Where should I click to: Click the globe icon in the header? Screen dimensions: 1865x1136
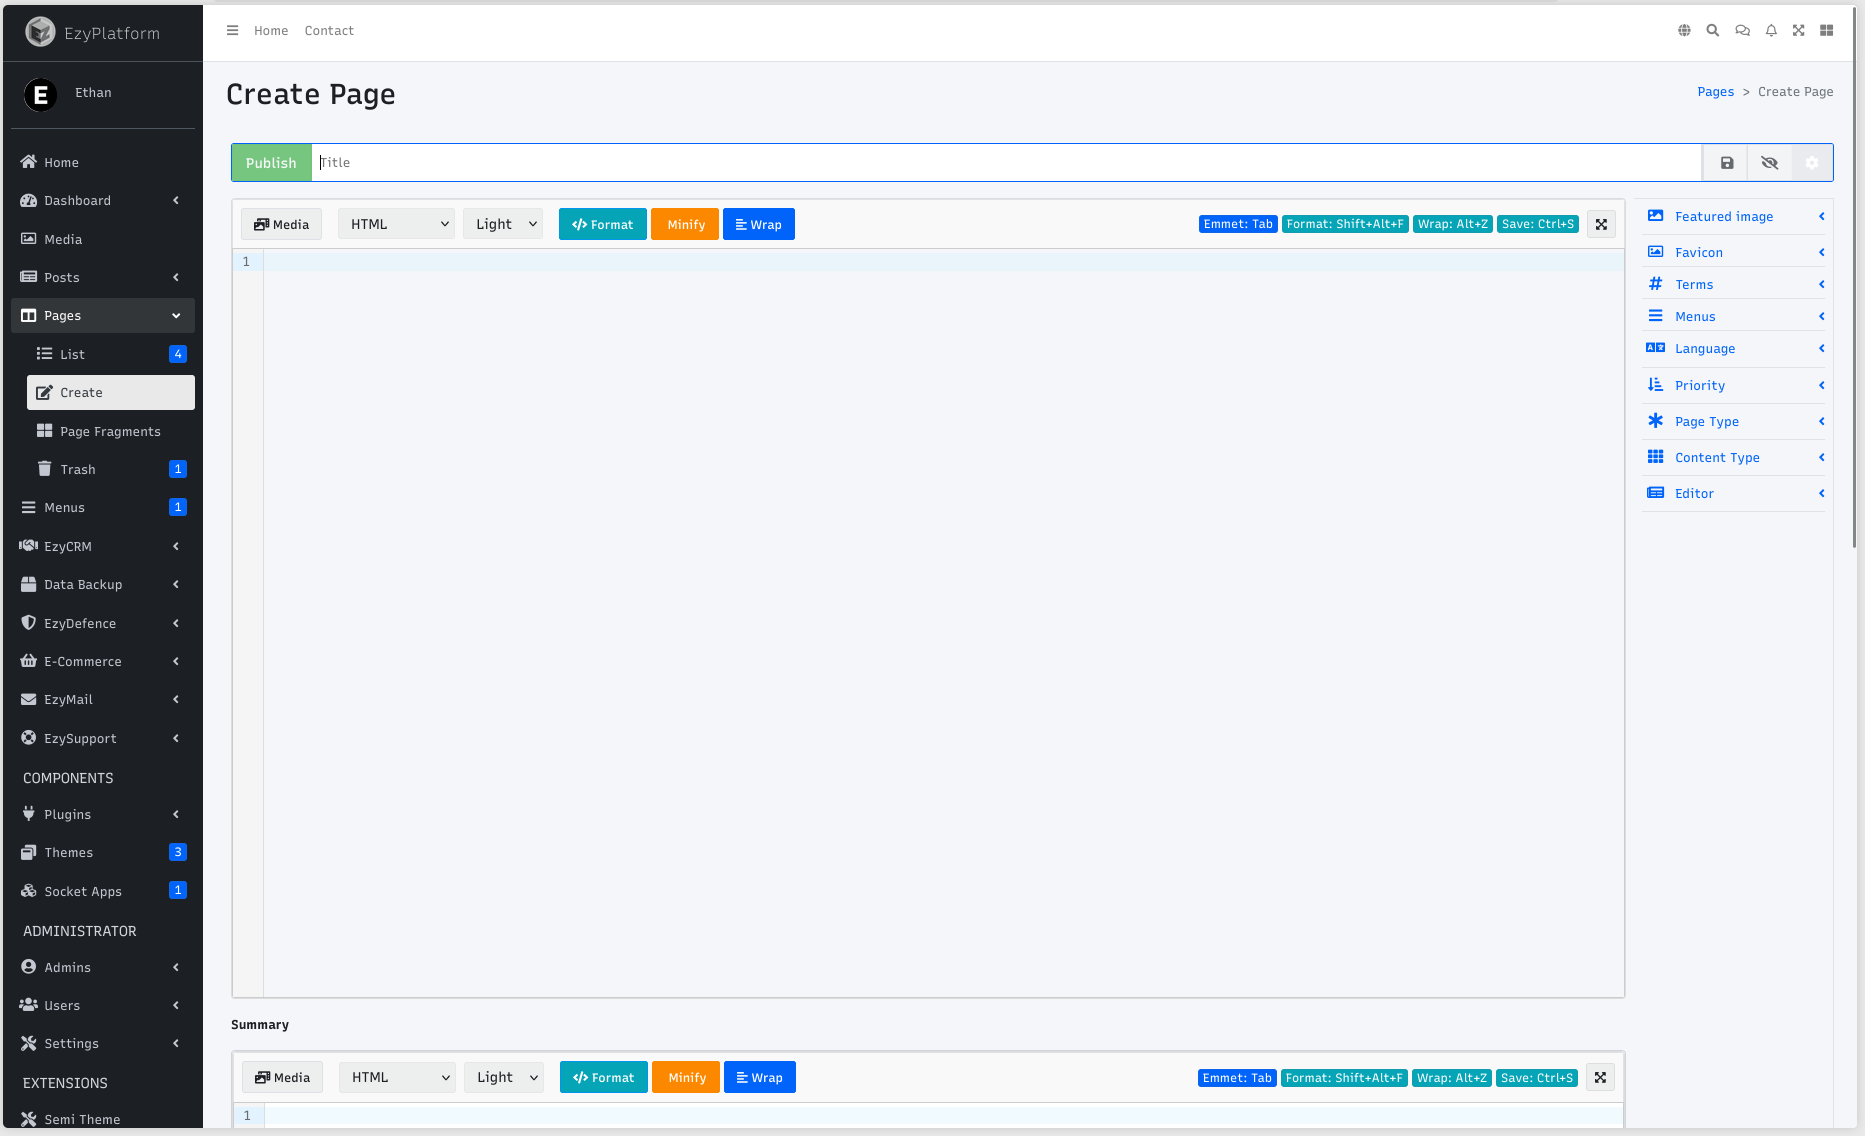1684,31
